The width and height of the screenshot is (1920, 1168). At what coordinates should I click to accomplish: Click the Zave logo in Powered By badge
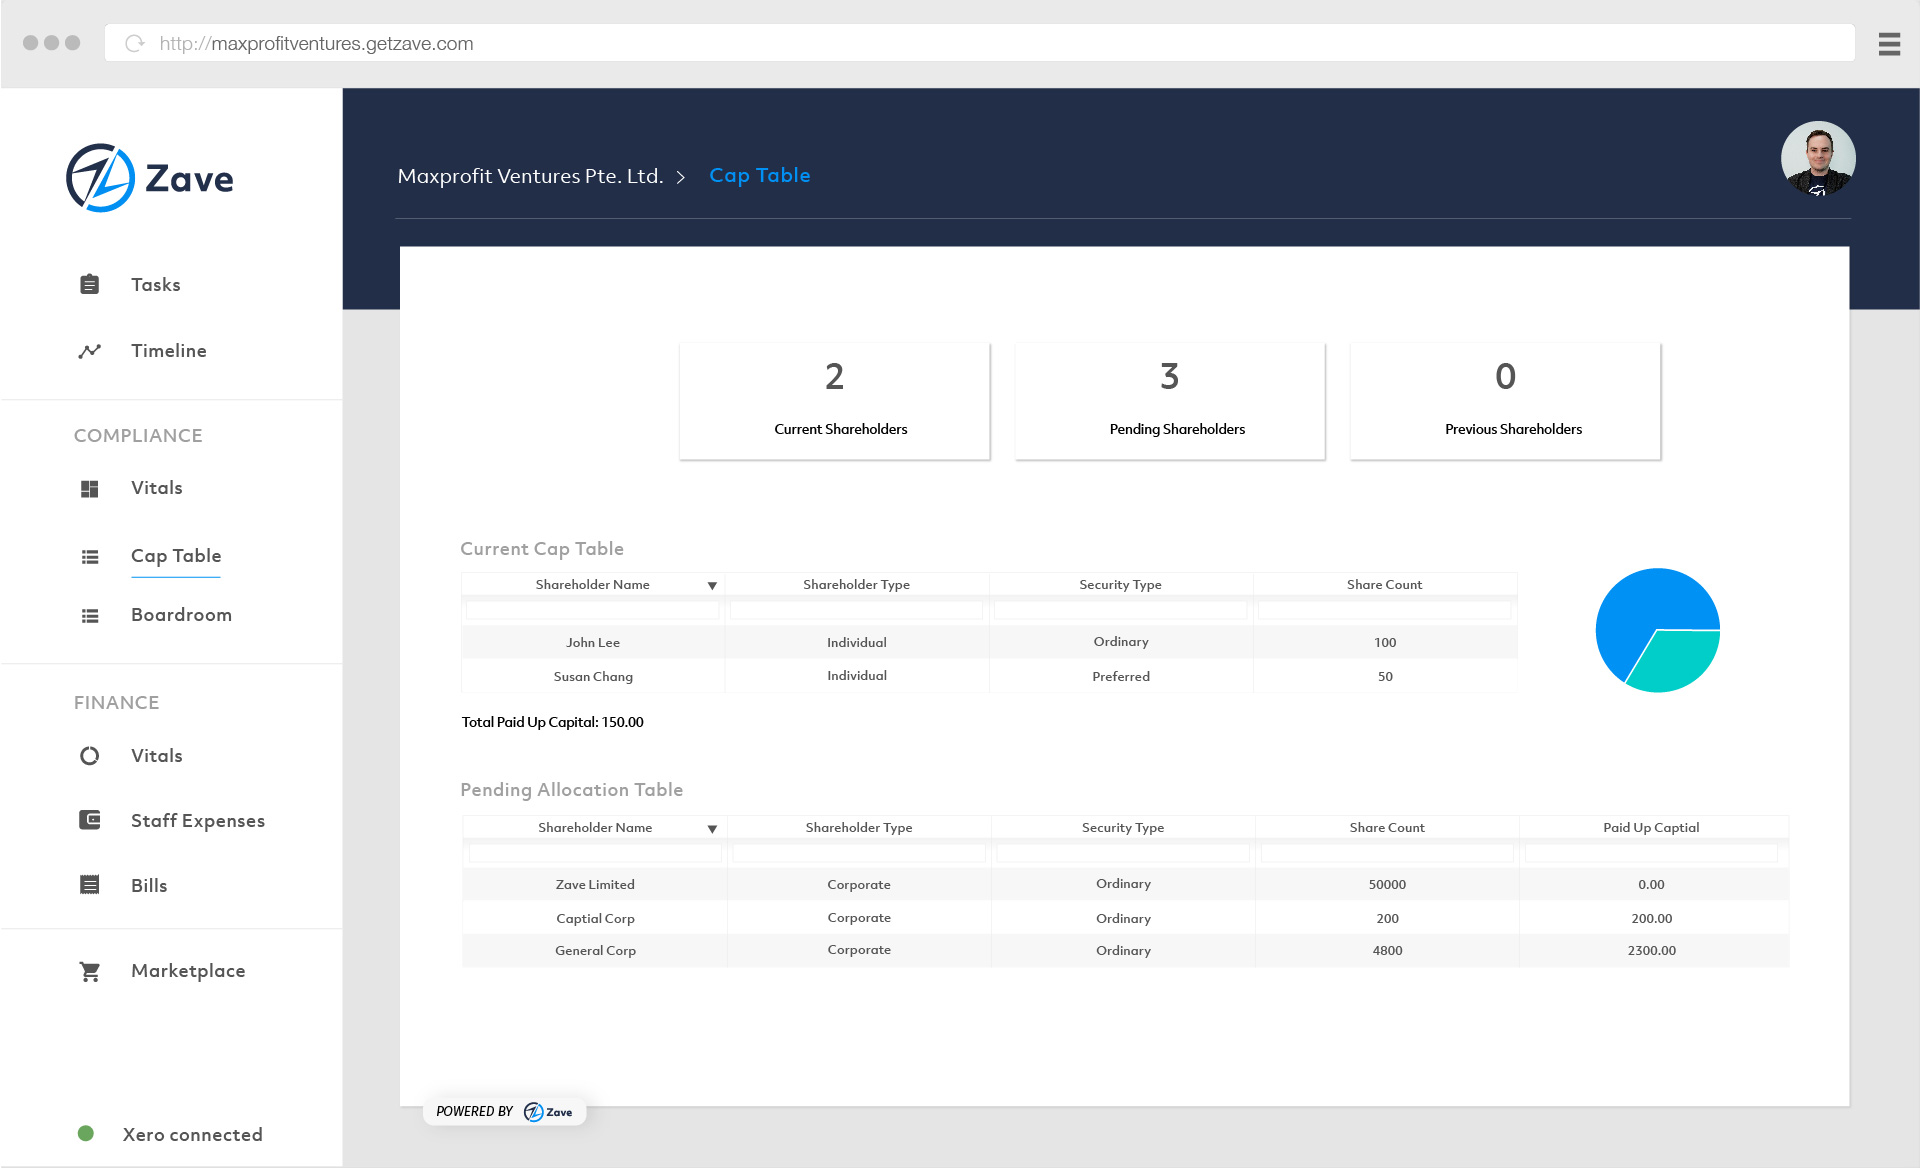pos(548,1112)
